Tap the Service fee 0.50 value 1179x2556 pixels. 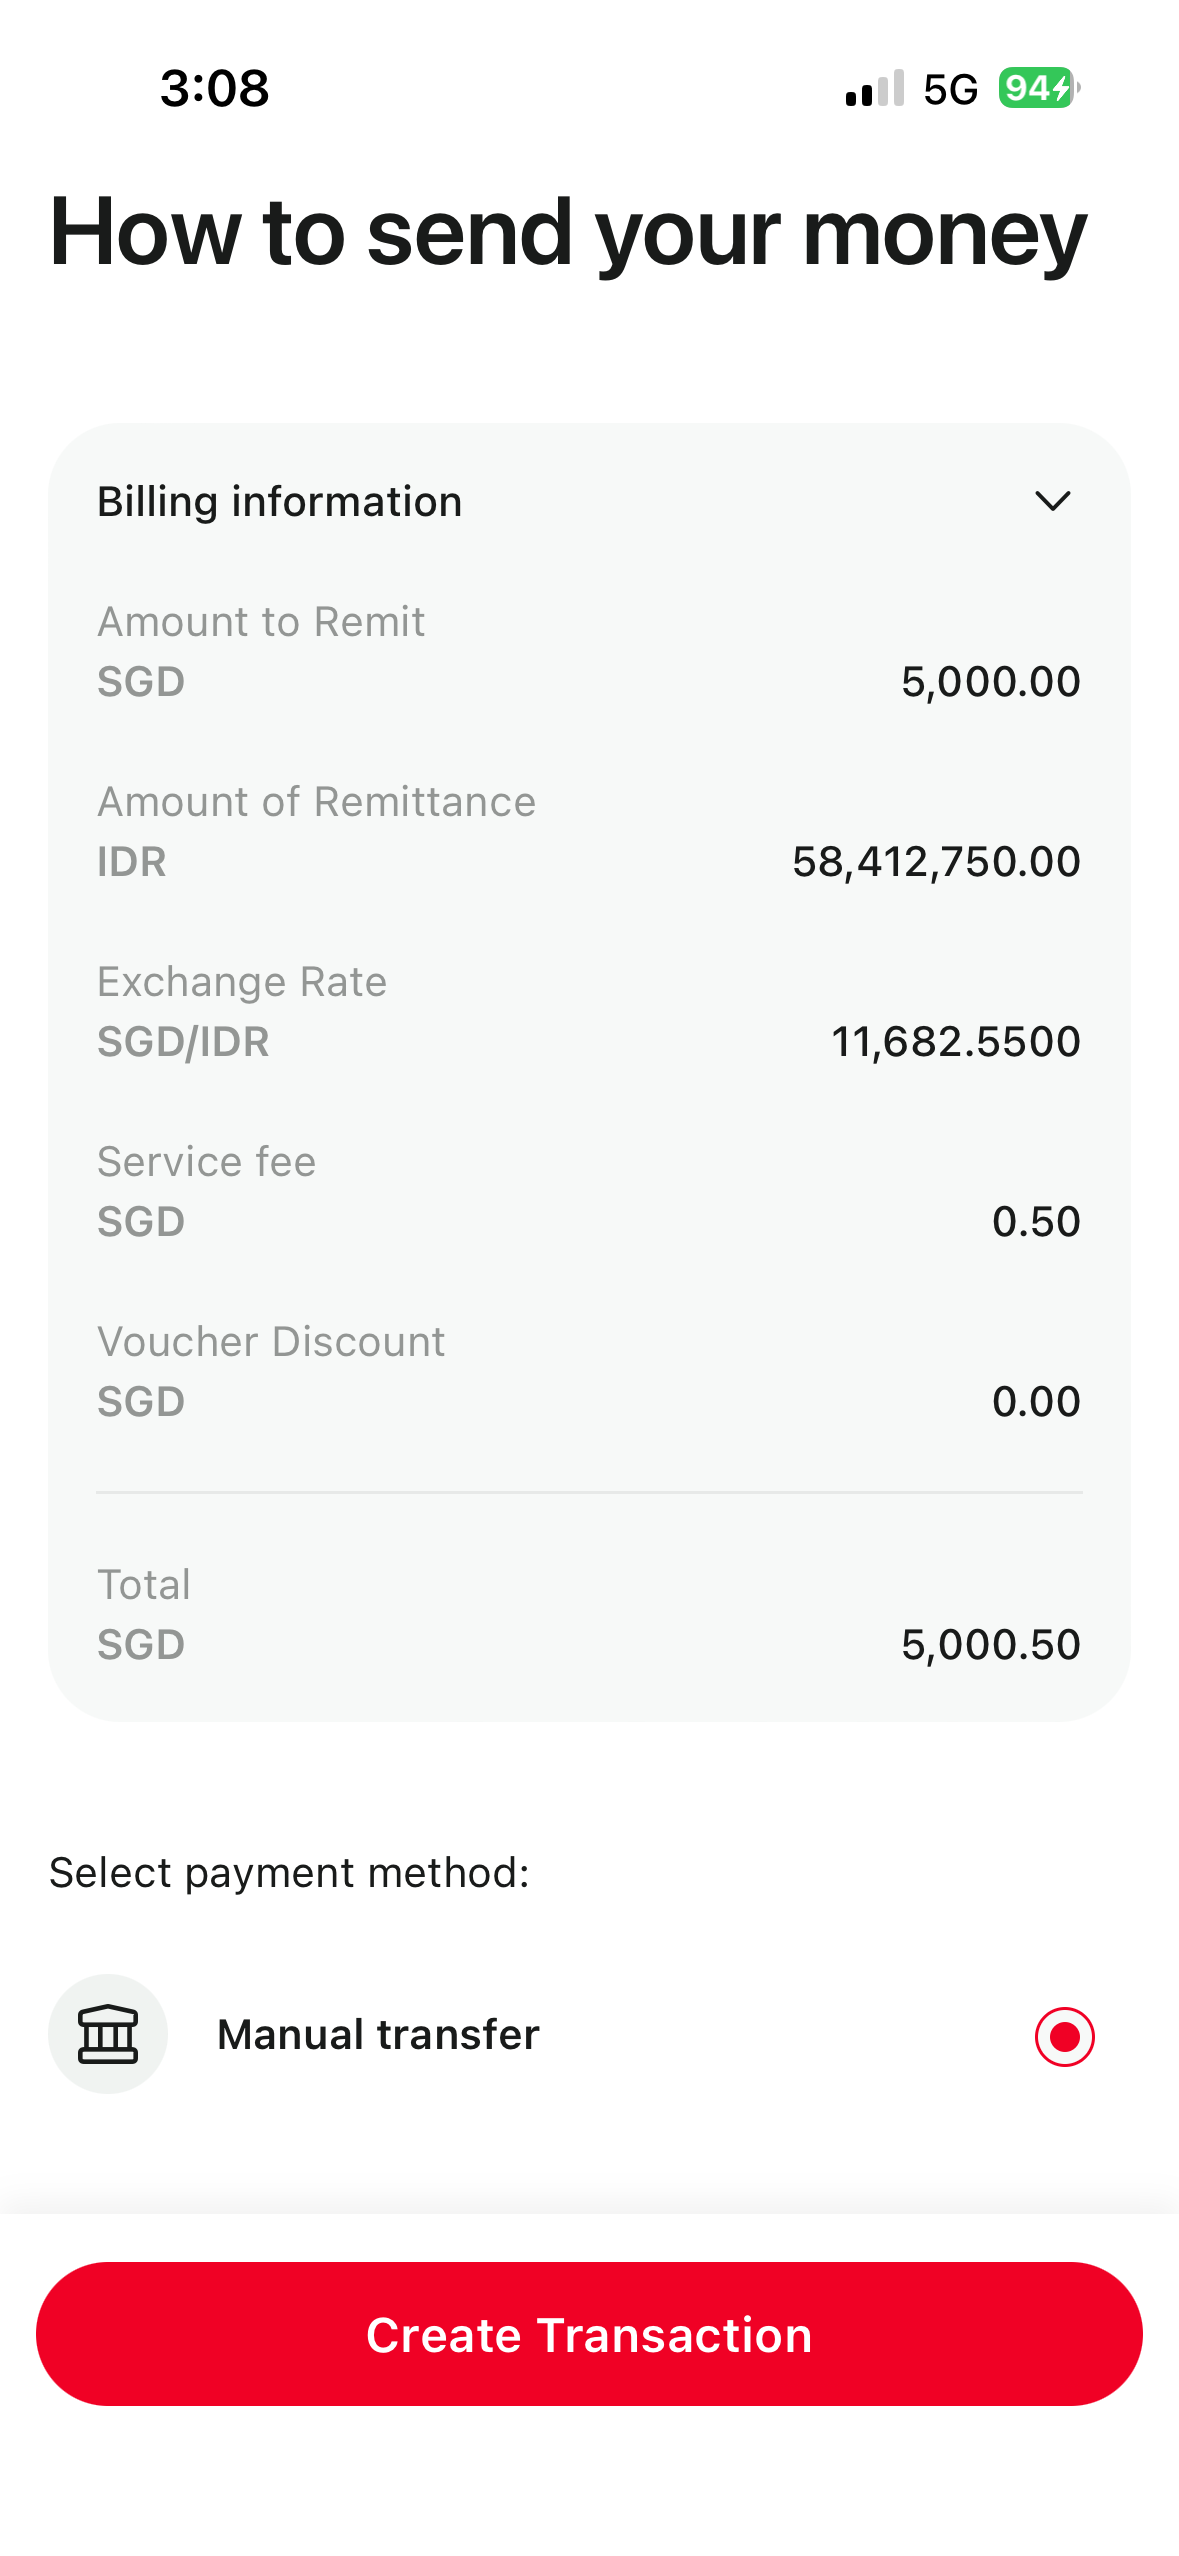(1036, 1222)
